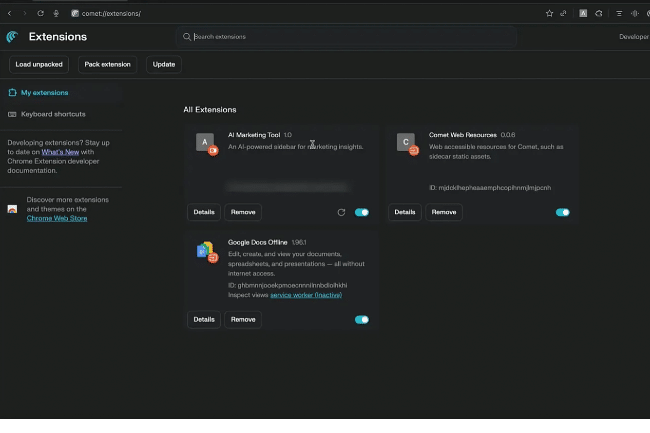This screenshot has height=433, width=650.
Task: Toggle off Comet Web Resources extension
Action: pos(562,212)
